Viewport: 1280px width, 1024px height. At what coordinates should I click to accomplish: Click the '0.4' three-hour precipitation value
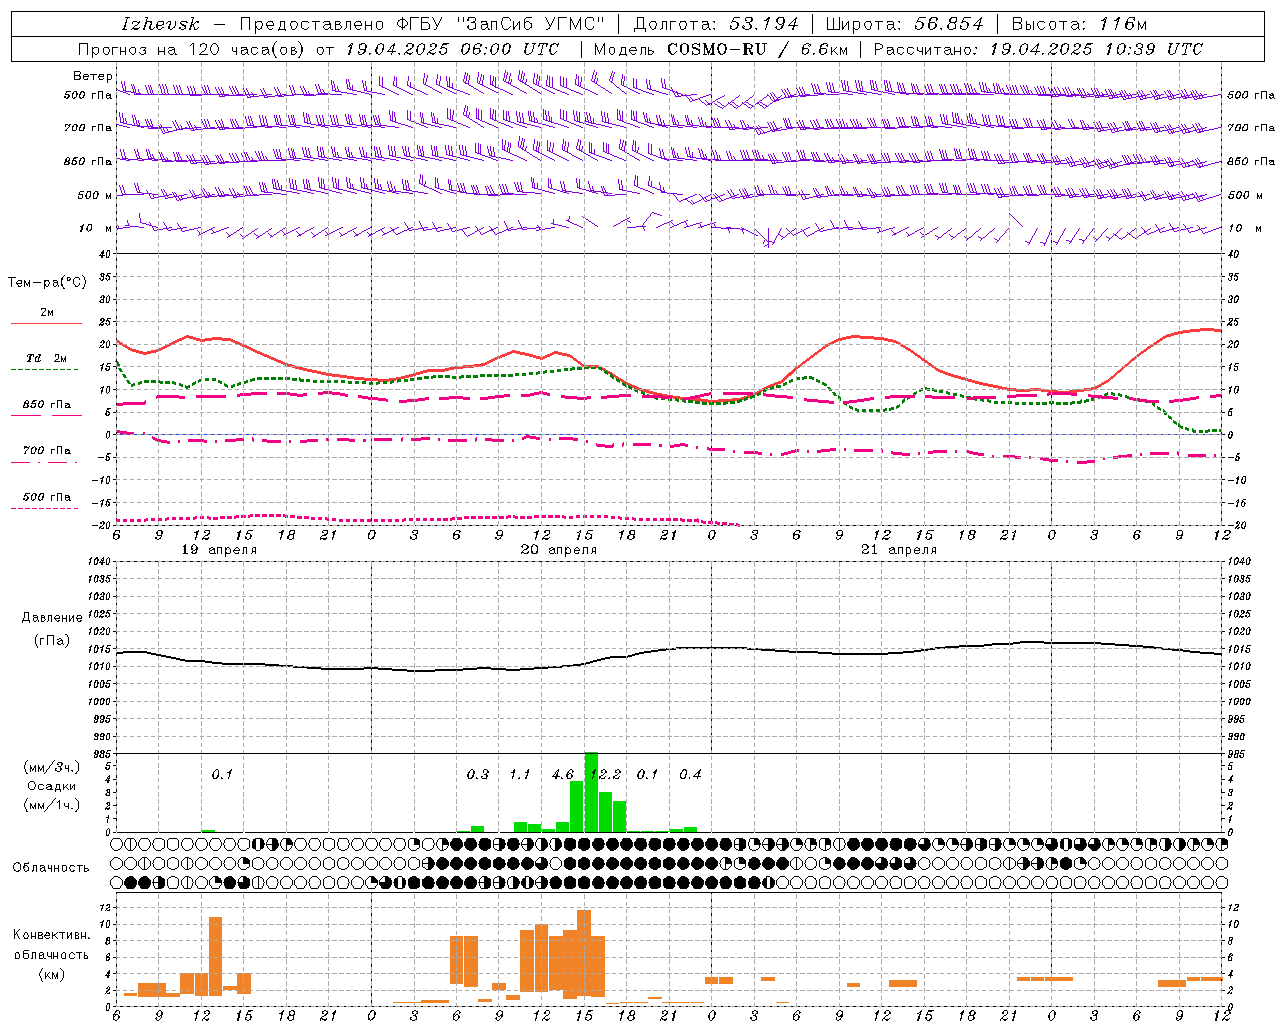coord(690,774)
